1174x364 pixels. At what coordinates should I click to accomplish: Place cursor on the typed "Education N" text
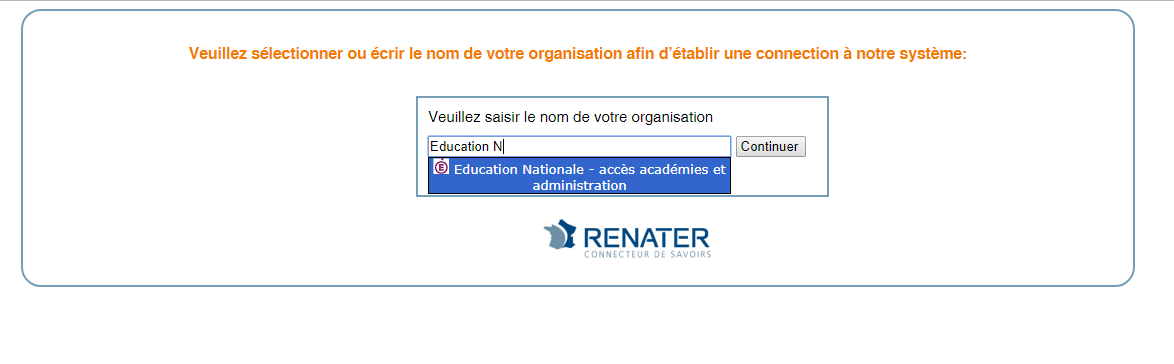(466, 146)
